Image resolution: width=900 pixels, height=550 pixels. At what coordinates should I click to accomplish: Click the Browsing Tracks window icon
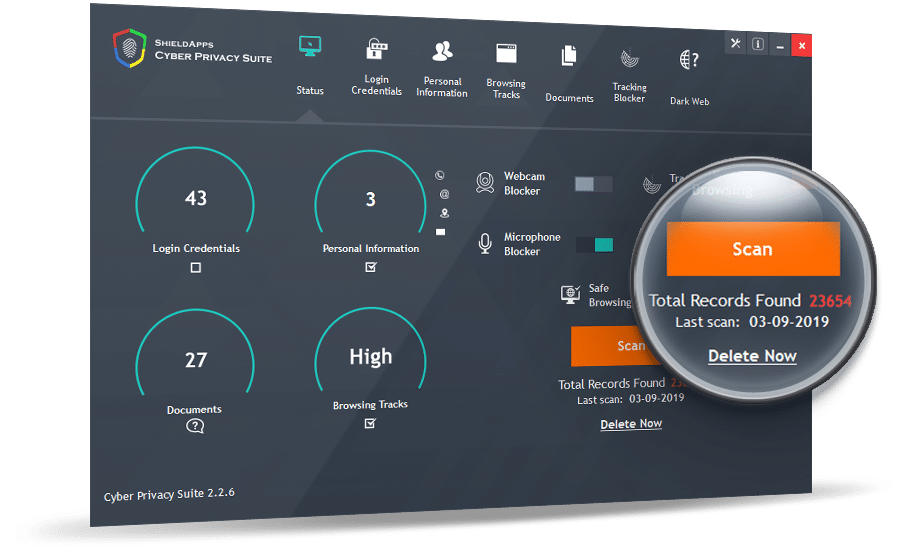pos(506,53)
